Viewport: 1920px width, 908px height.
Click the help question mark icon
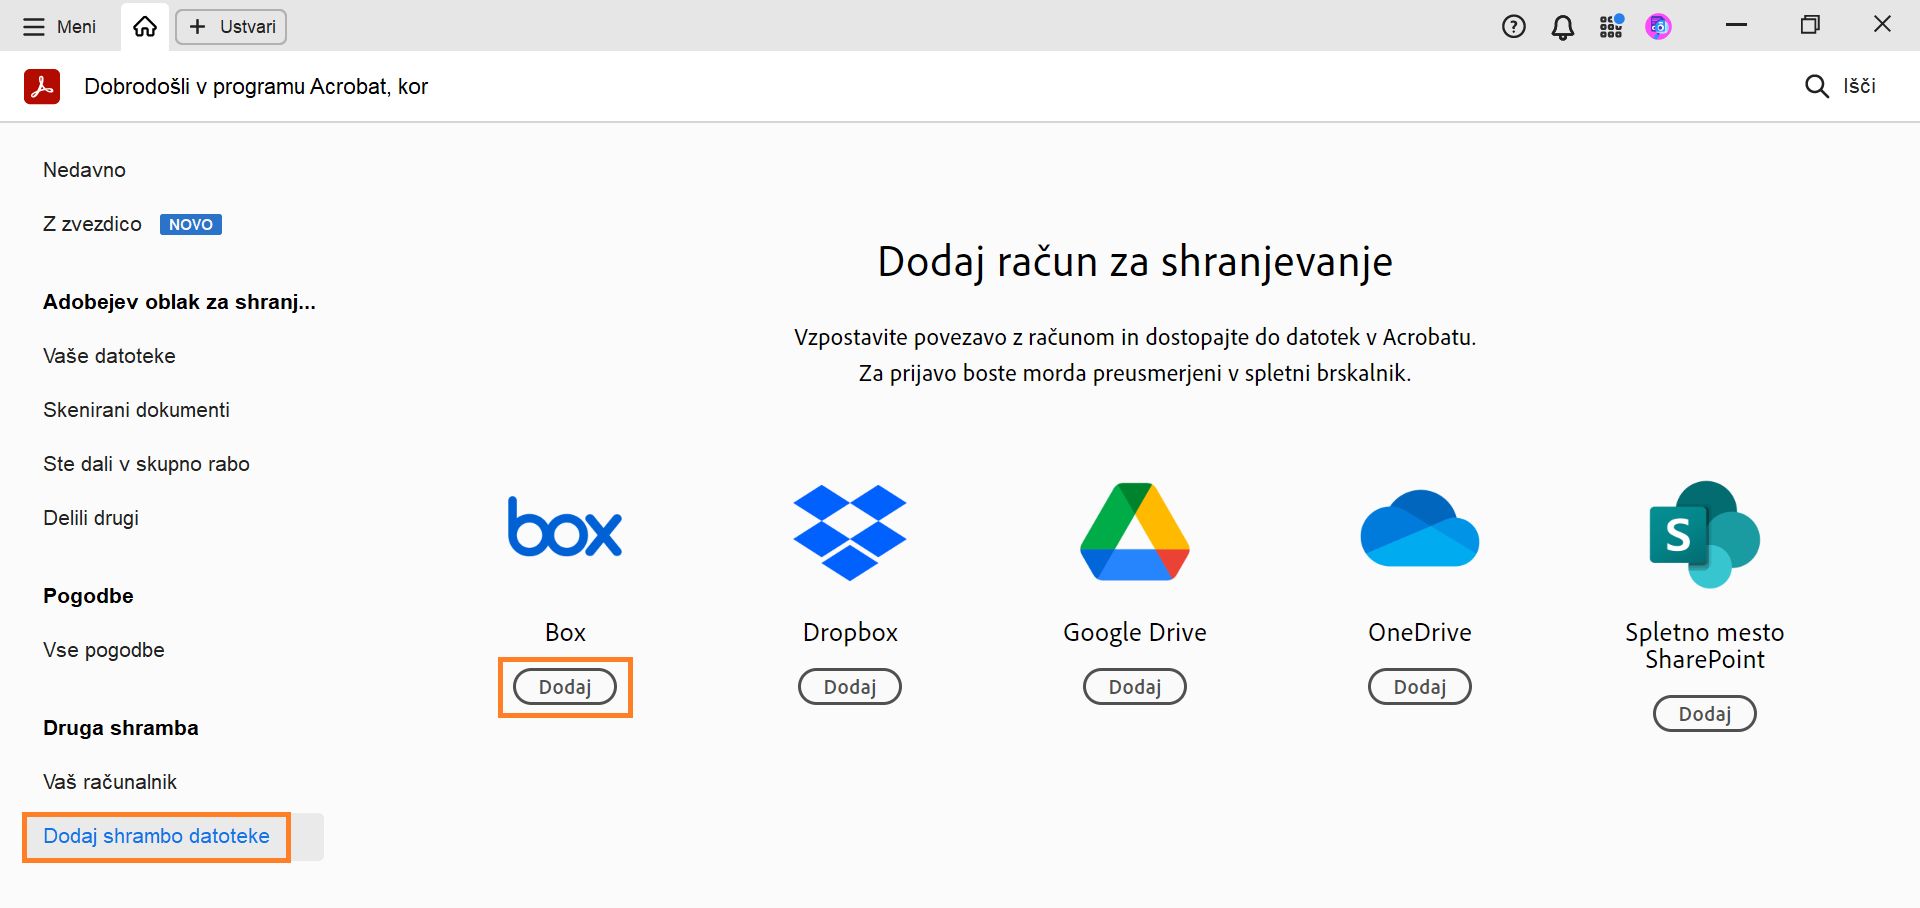point(1513,26)
